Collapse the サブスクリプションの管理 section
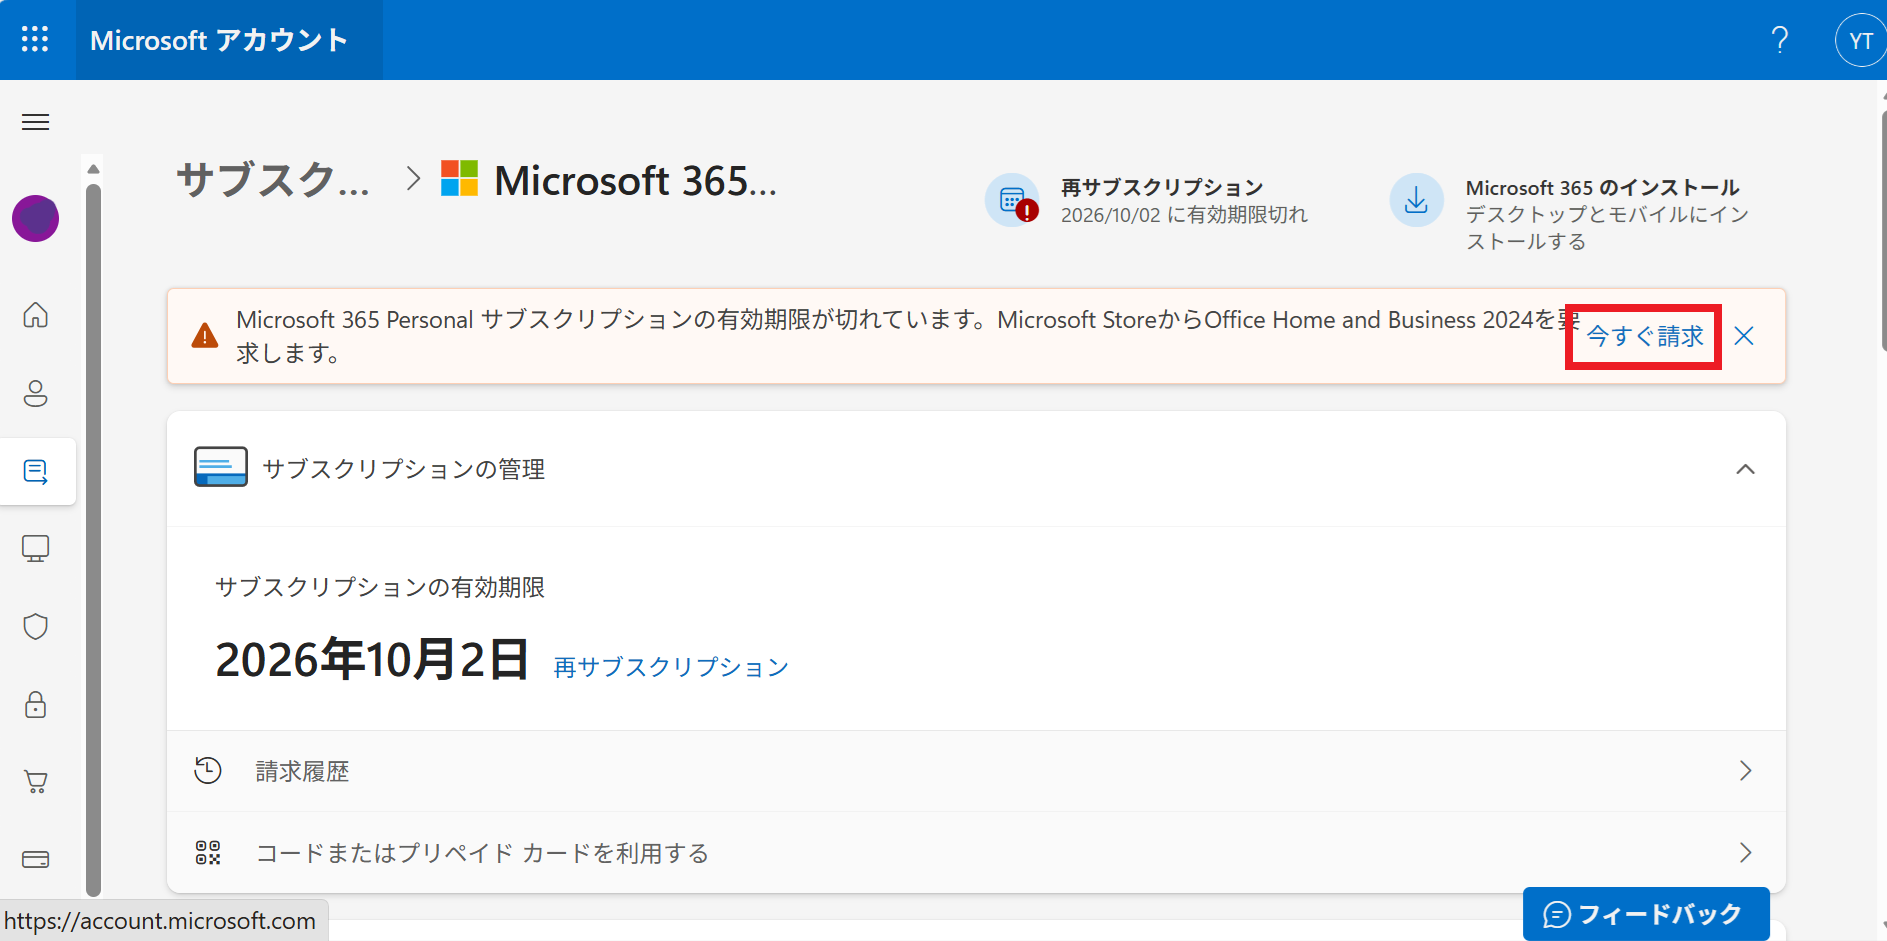Viewport: 1887px width, 941px height. [1746, 469]
